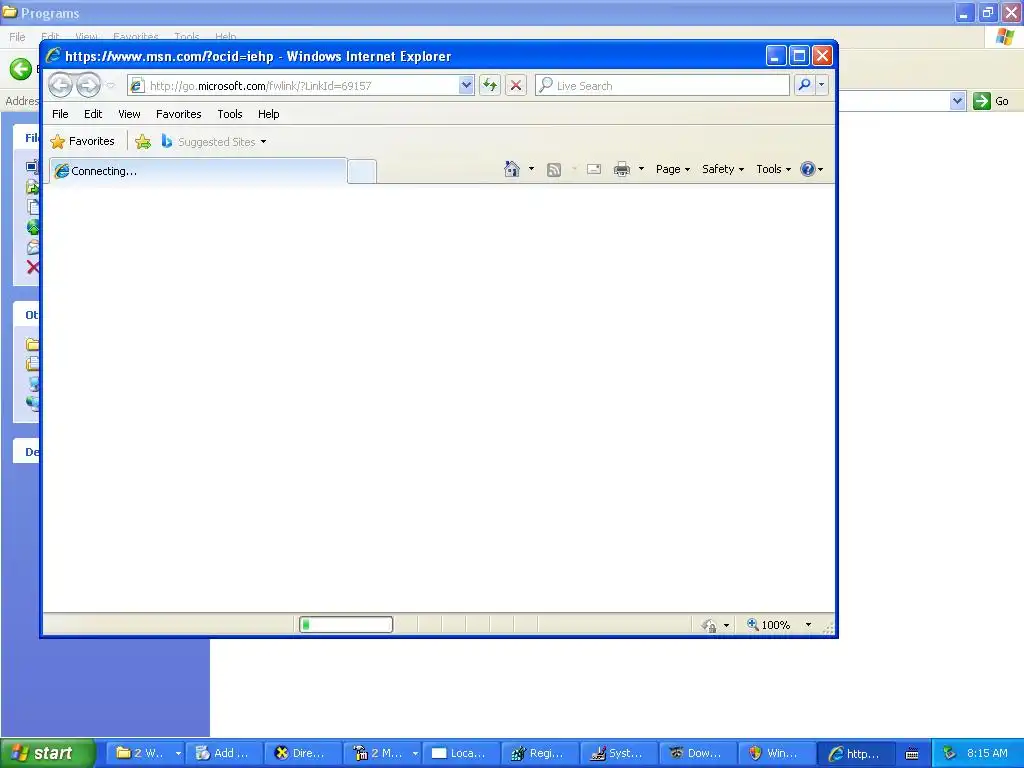Open the File menu in Internet Explorer

click(60, 114)
